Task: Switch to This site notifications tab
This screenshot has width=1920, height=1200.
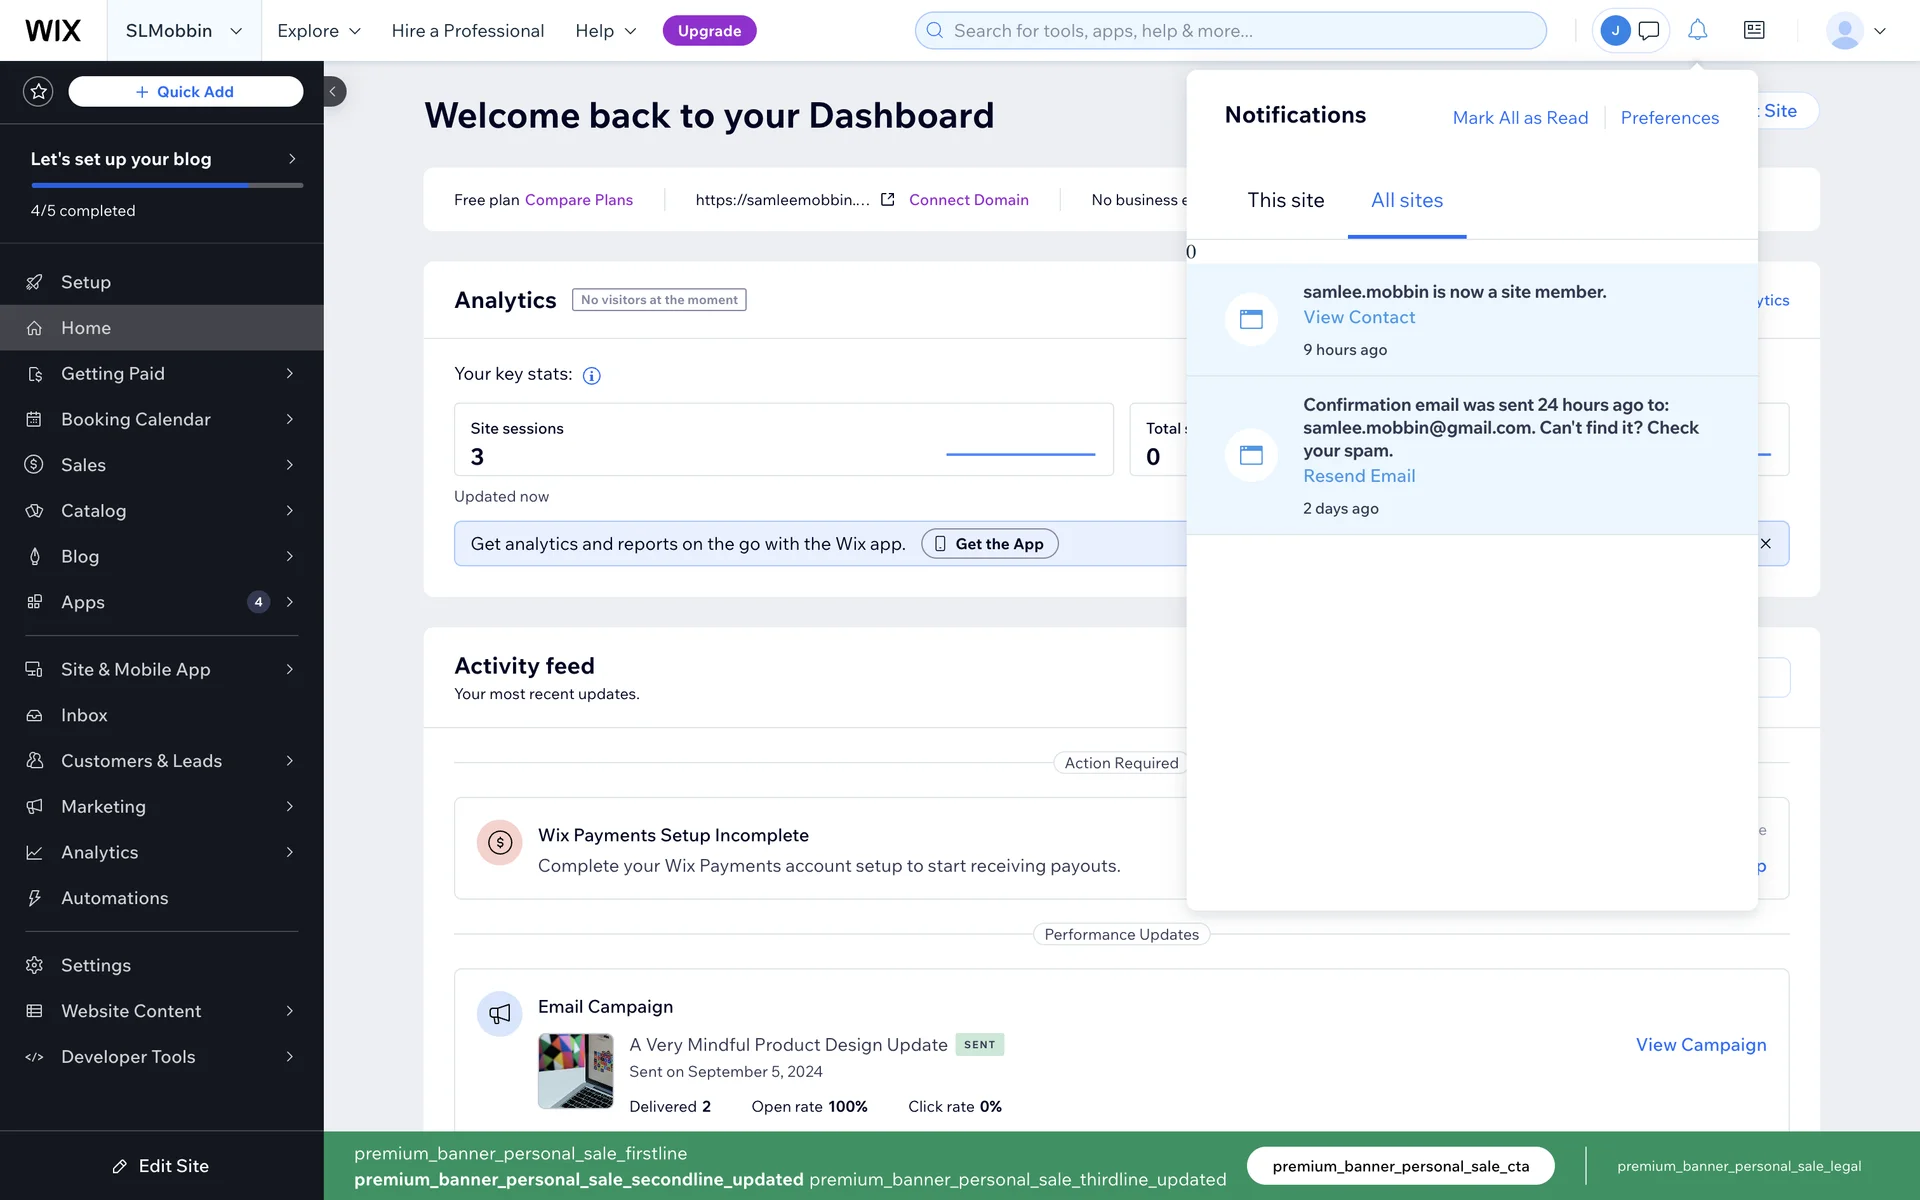Action: [1285, 200]
